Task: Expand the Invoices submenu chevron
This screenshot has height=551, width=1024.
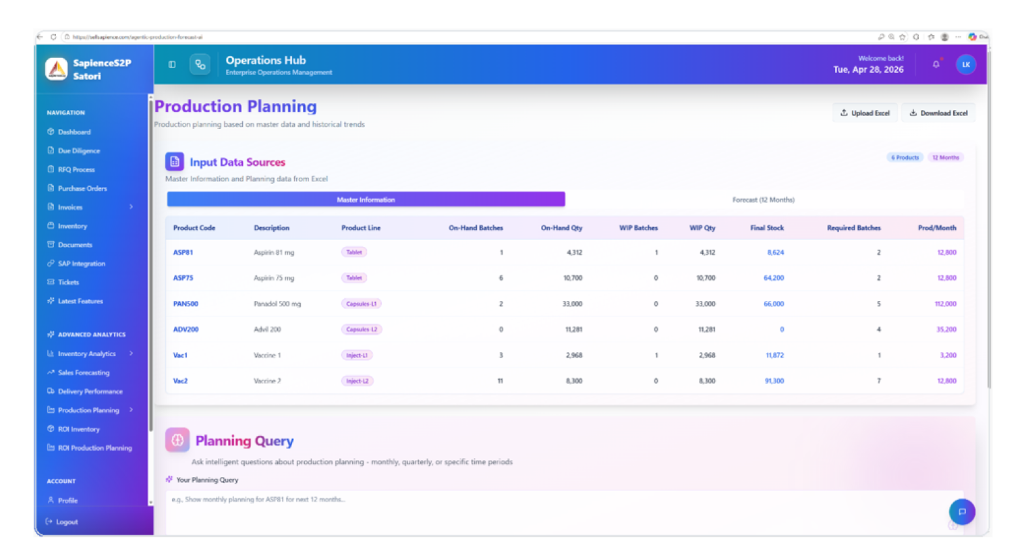Action: coord(131,207)
